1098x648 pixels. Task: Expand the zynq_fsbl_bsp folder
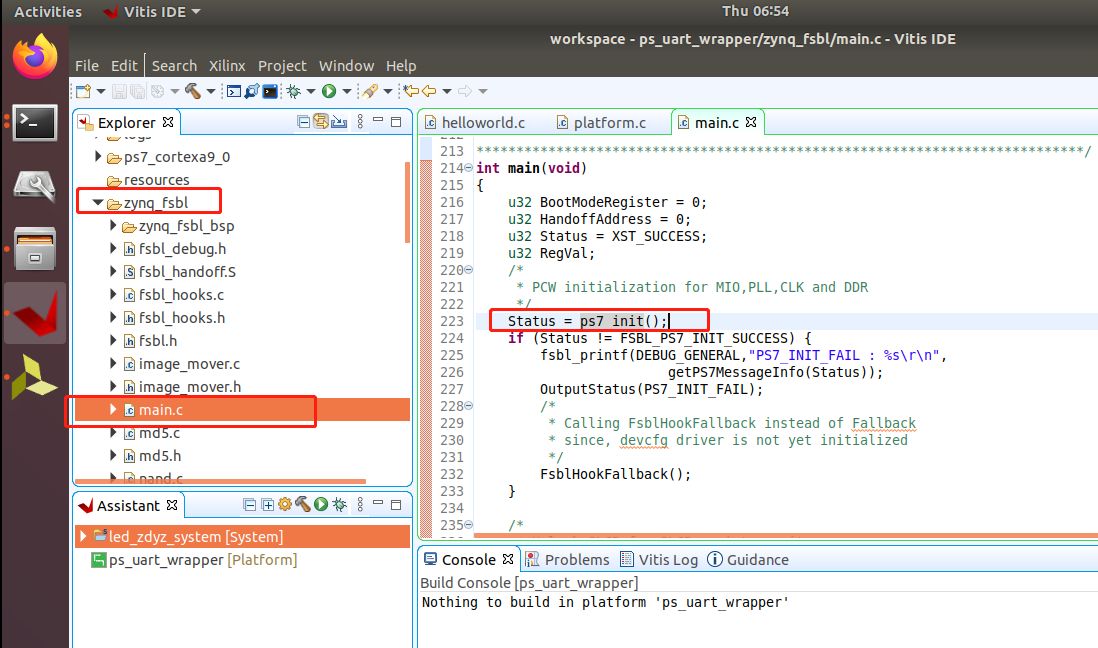pos(115,226)
